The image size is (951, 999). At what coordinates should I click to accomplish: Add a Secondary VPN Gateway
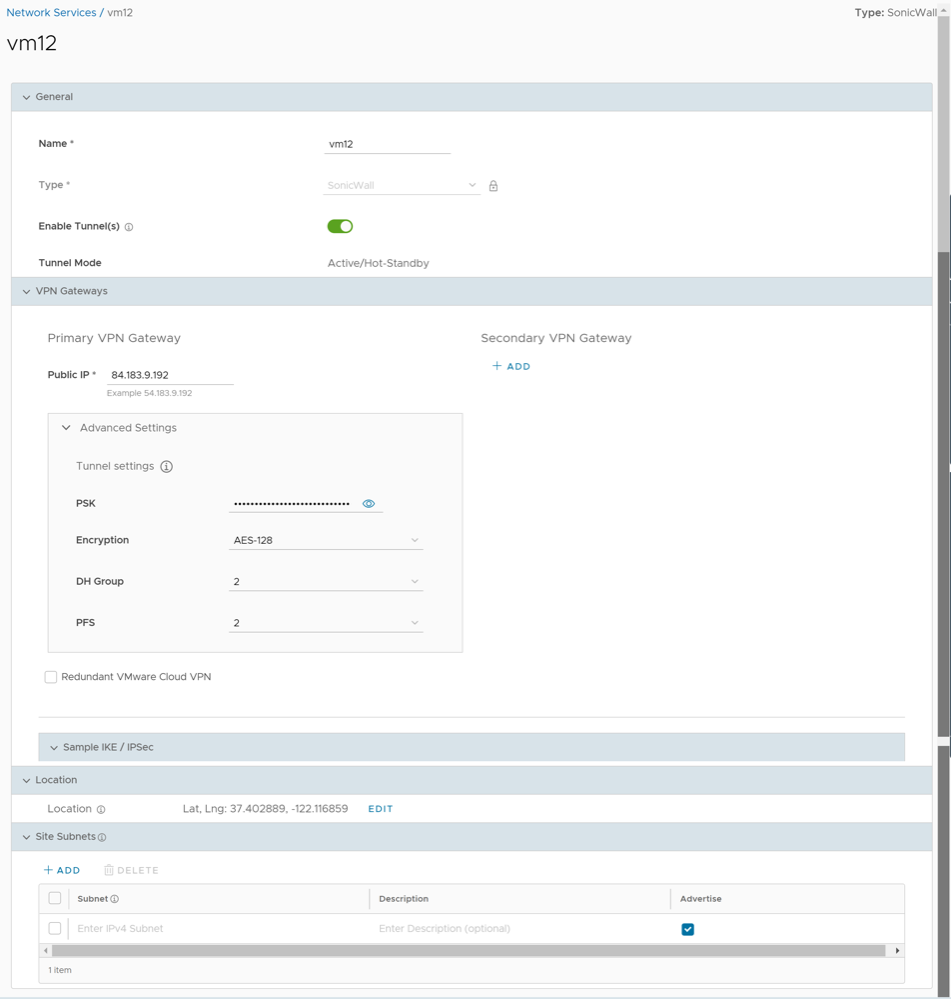pyautogui.click(x=511, y=367)
